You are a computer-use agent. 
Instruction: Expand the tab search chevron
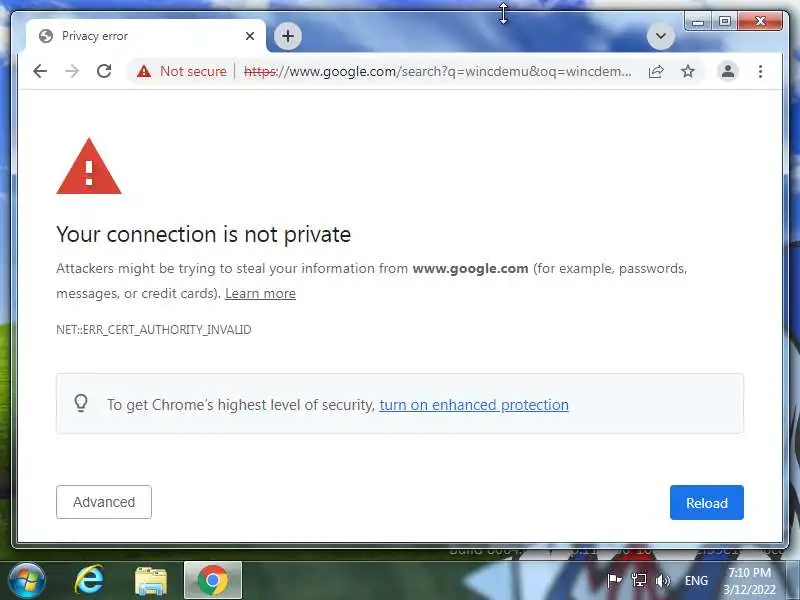pyautogui.click(x=661, y=36)
